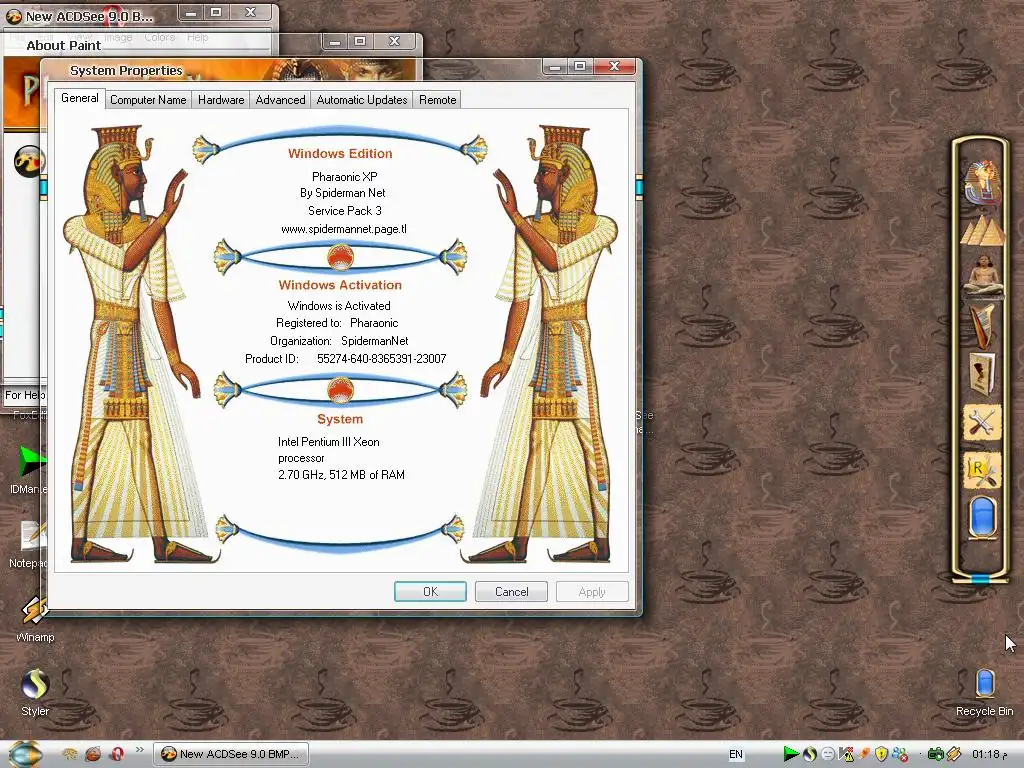Click the Intel Pentium III Xeon text
The image size is (1024, 768).
point(328,441)
